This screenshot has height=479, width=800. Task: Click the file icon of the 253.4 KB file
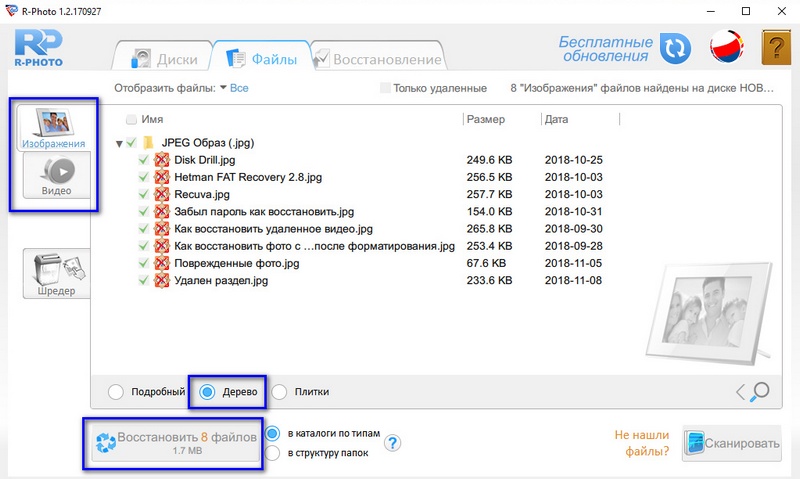coord(162,246)
